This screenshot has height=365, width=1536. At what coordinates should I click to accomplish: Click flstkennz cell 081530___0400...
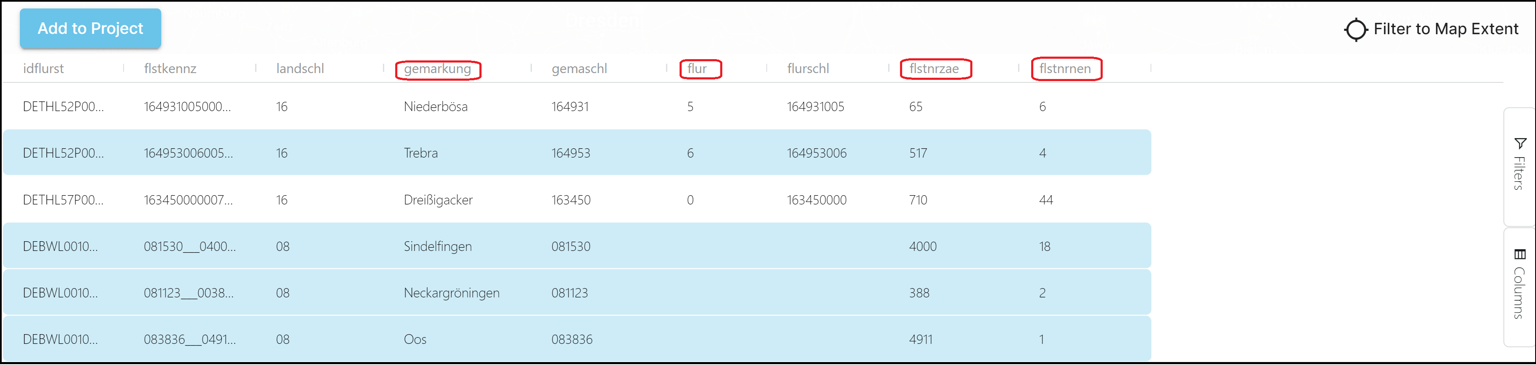[190, 246]
